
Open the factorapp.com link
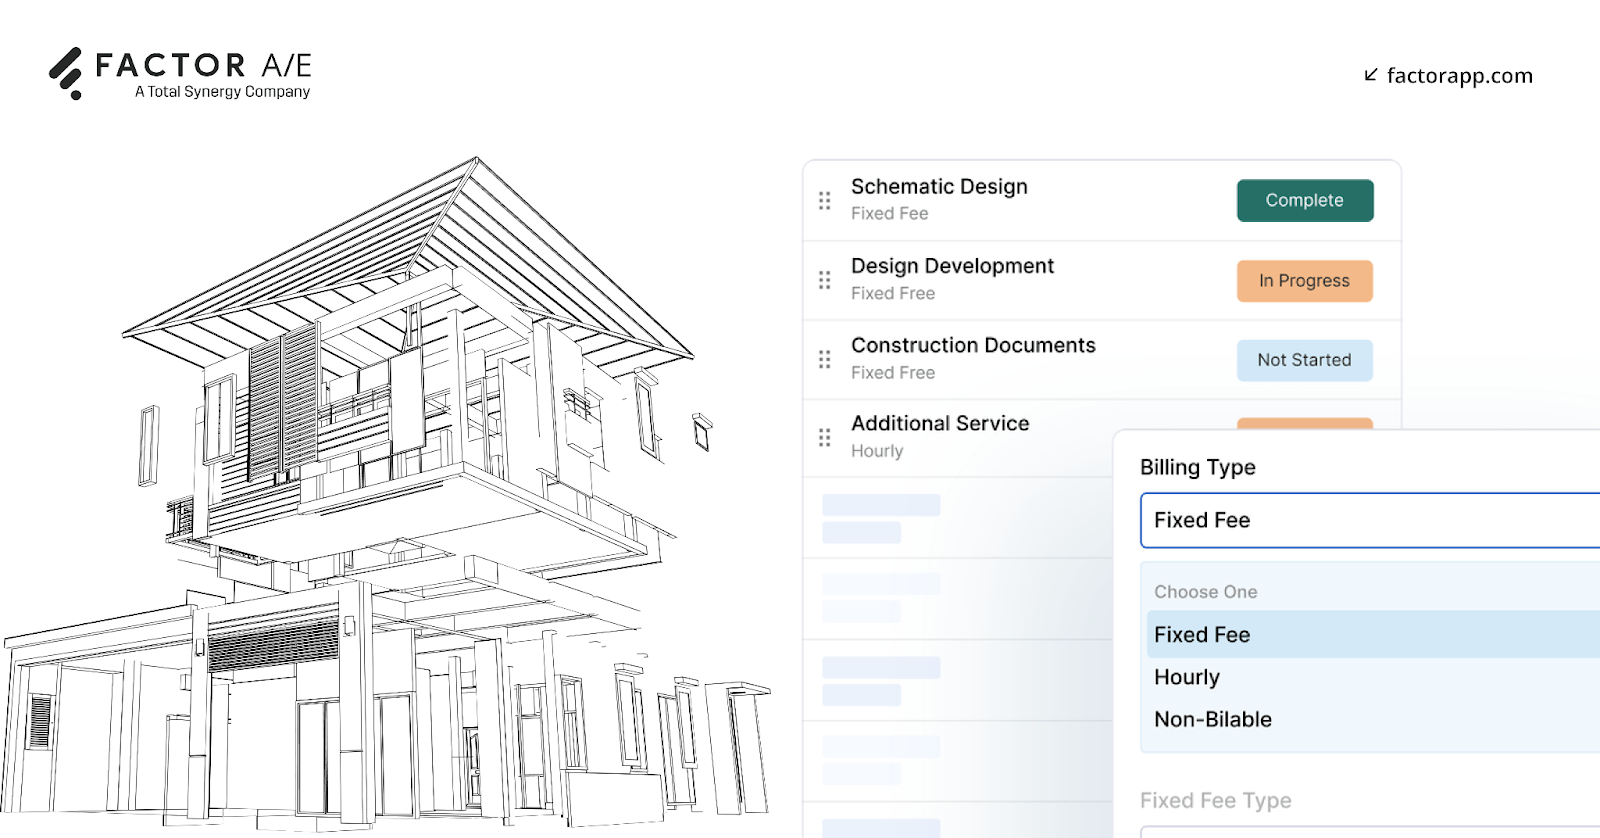pos(1459,76)
